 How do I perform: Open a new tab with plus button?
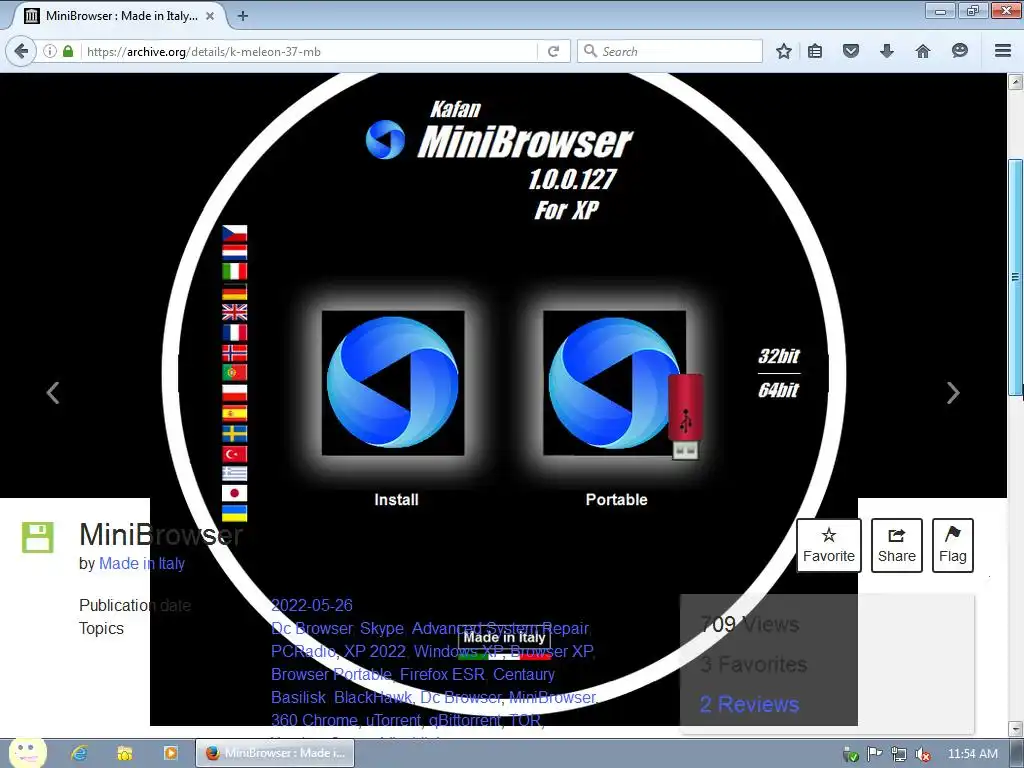click(x=242, y=16)
